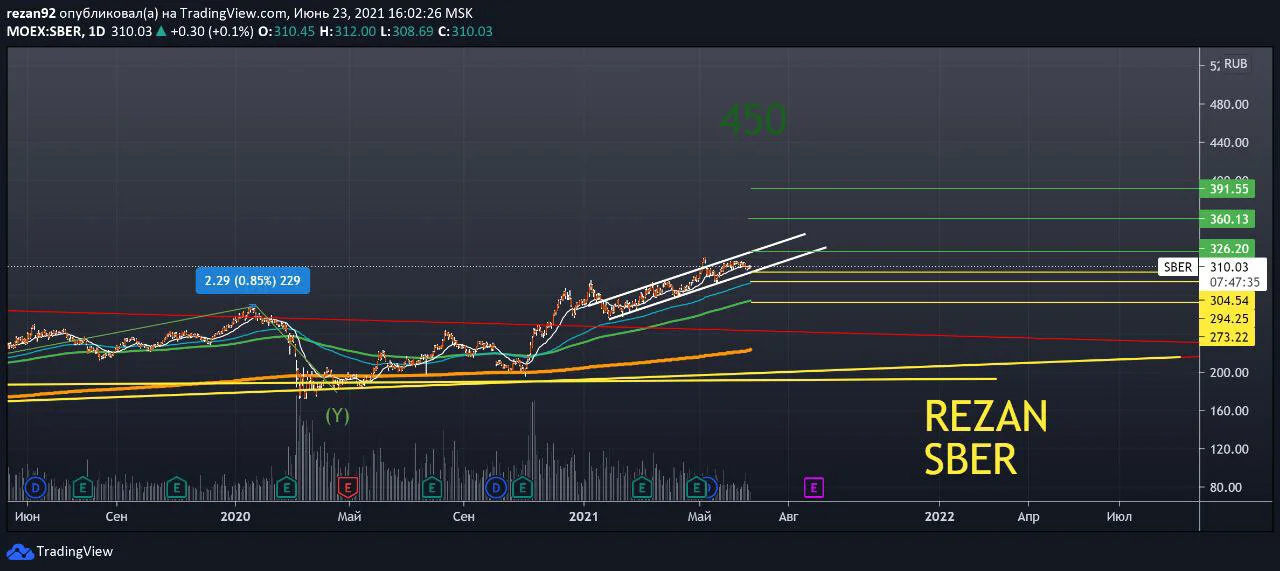Click the rezan92 author name
This screenshot has height=571, width=1280.
click(31, 13)
